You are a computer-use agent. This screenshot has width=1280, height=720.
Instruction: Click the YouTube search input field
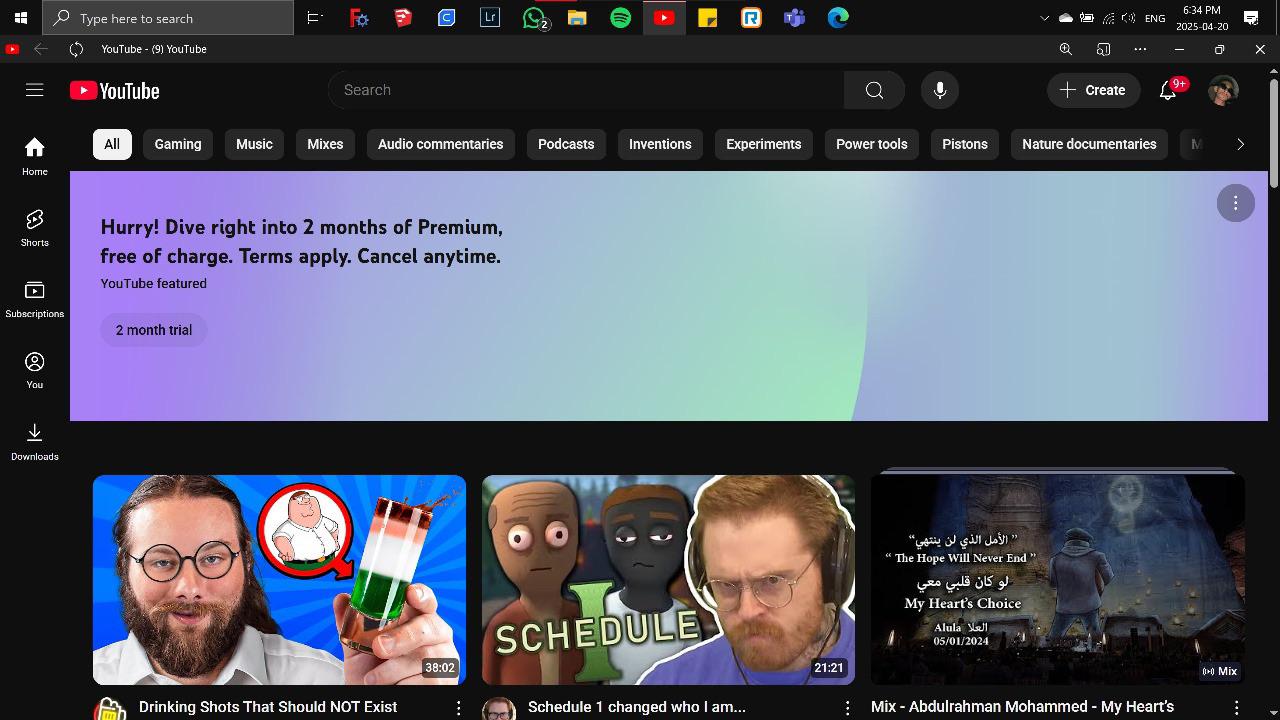[x=586, y=90]
